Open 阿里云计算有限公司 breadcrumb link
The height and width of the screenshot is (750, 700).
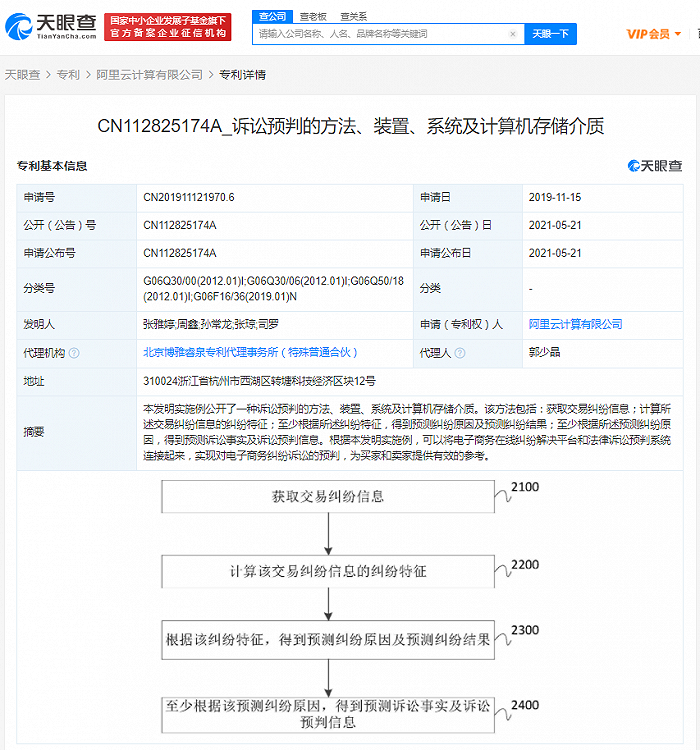coord(149,75)
